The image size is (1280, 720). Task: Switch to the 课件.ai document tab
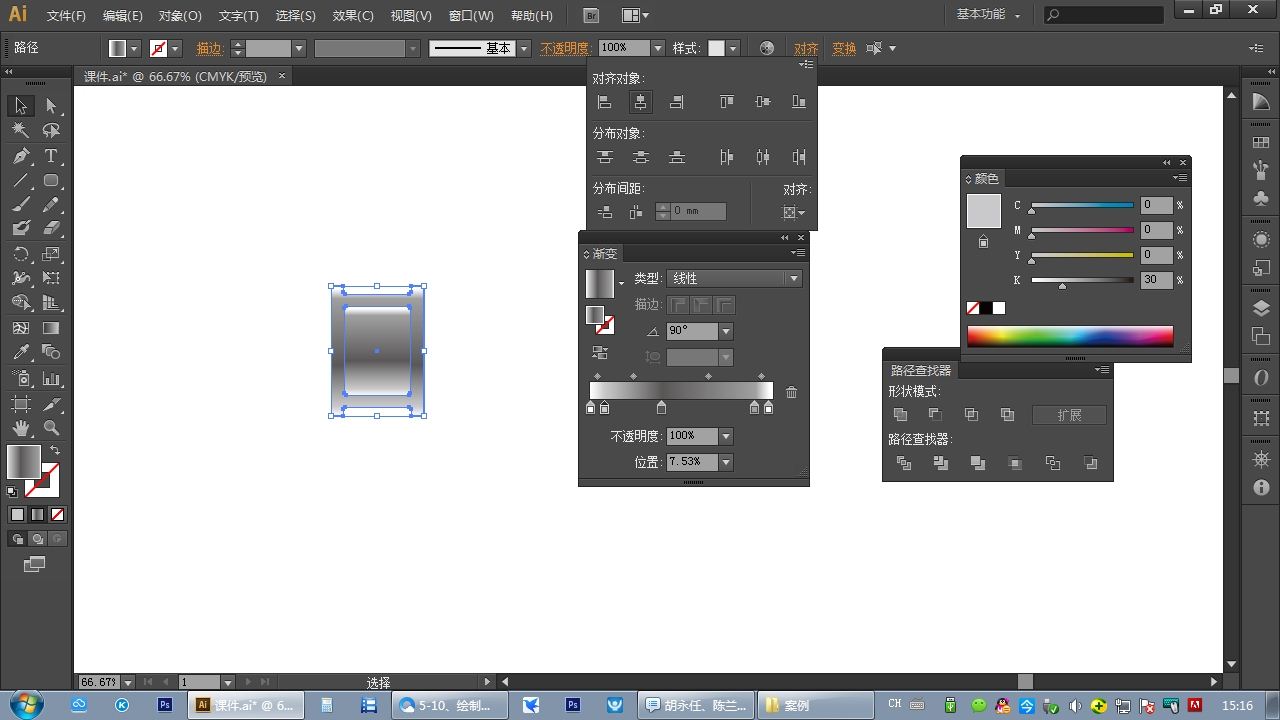[x=182, y=76]
